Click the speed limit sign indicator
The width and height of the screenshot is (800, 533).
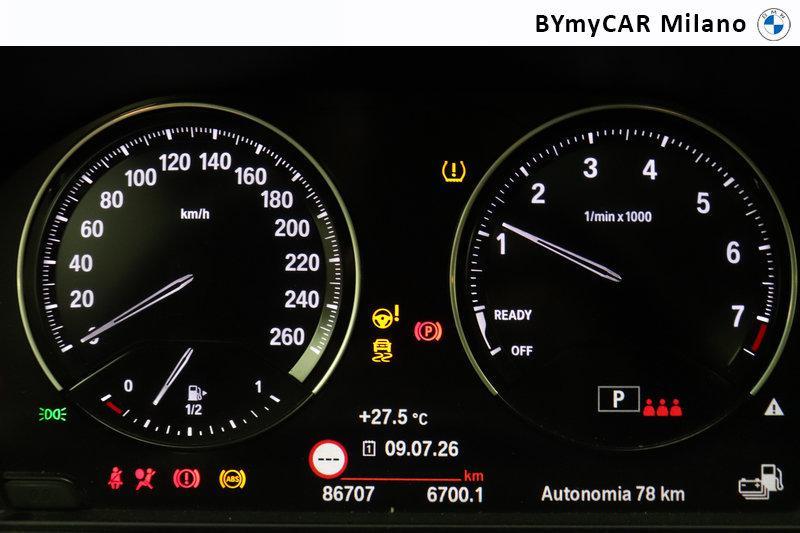point(328,459)
